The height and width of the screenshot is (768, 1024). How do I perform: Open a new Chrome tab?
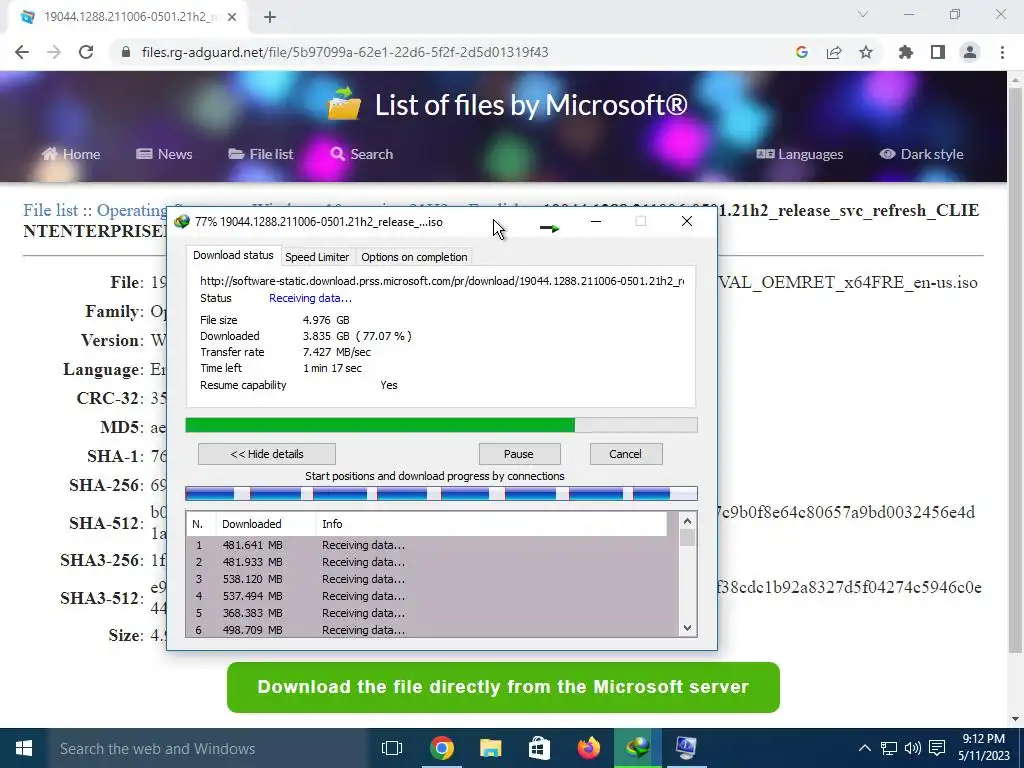coord(270,18)
